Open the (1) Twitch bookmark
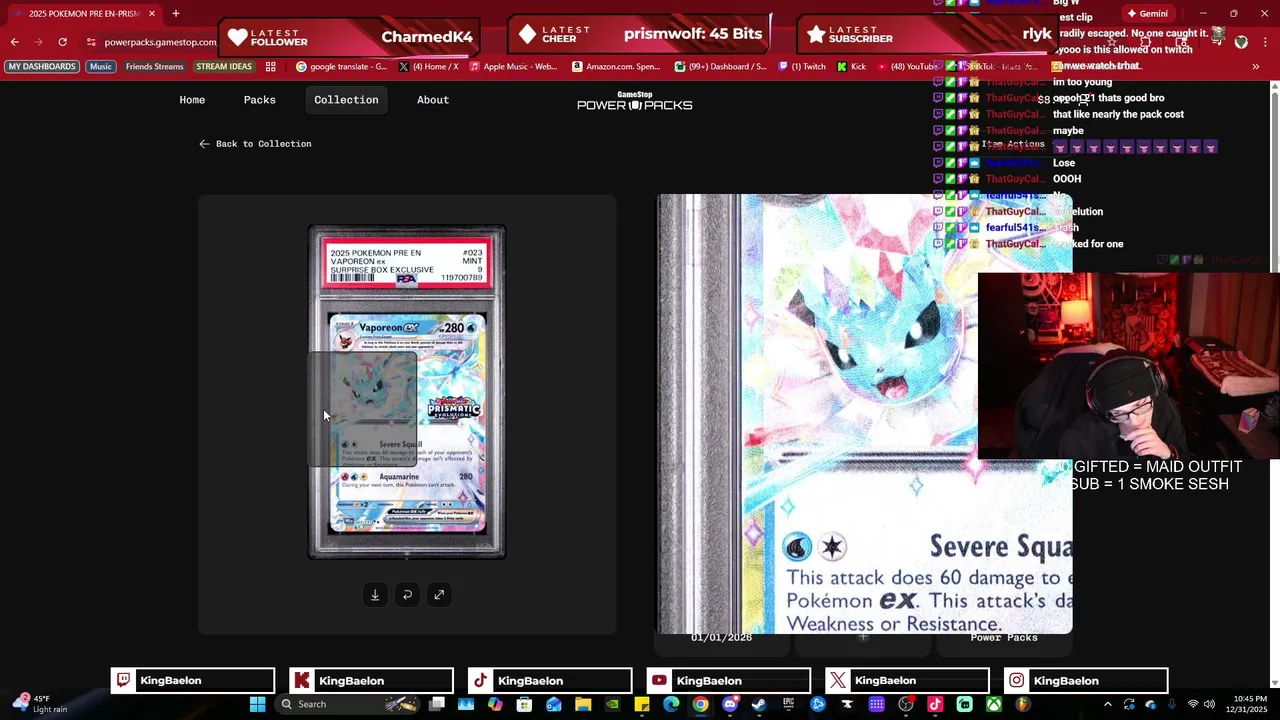 [801, 67]
